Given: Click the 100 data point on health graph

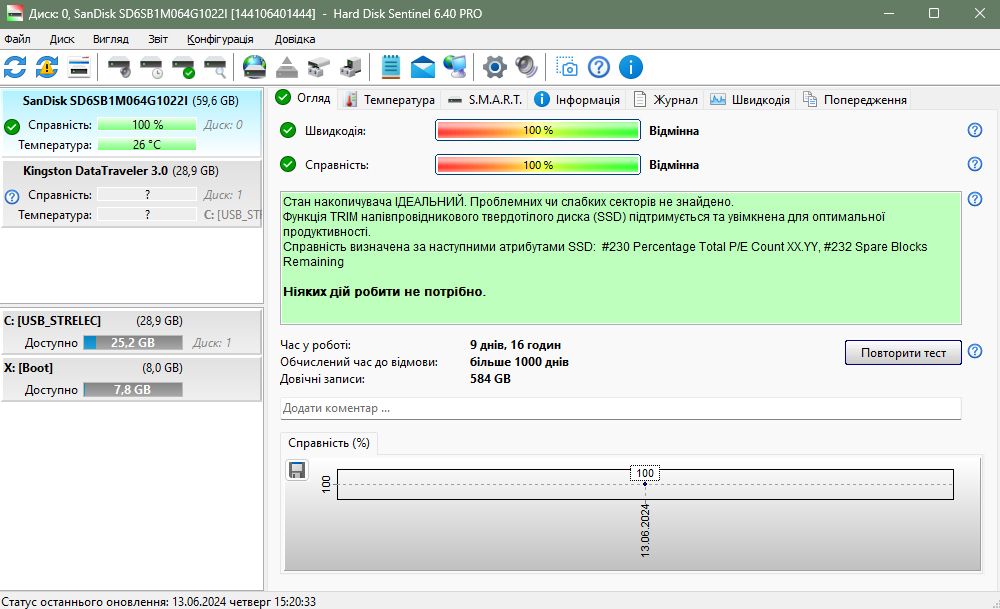Looking at the screenshot, I should [645, 483].
